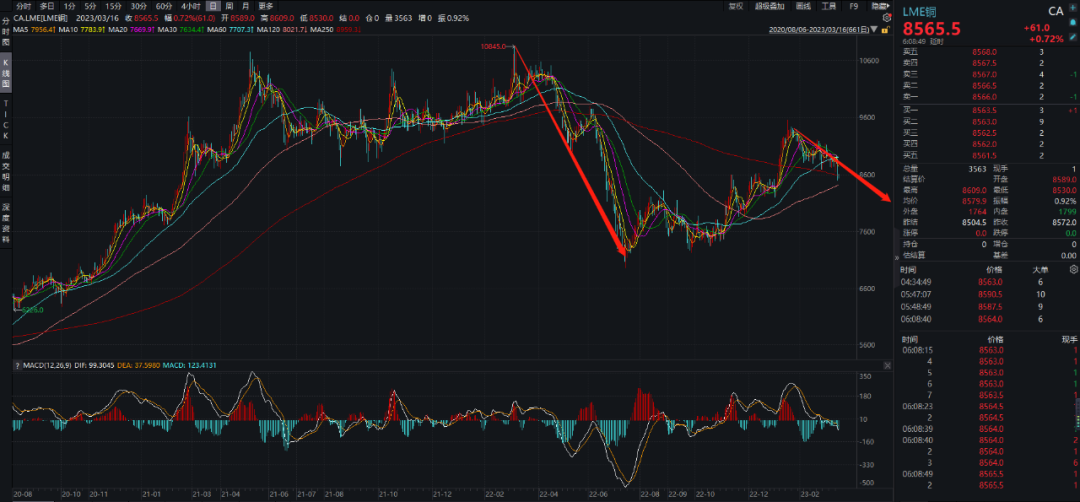Open the pencil edit icon beside quote
The image size is (1080, 502).
pos(1072,35)
